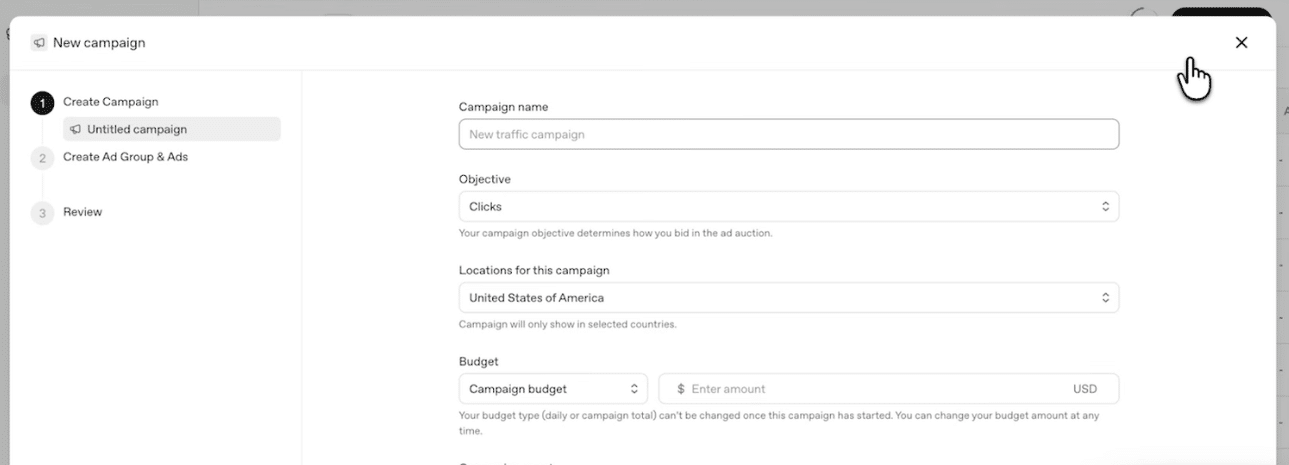The height and width of the screenshot is (465, 1289).
Task: Click the megaphone icon beside New campaign title
Action: (x=39, y=43)
